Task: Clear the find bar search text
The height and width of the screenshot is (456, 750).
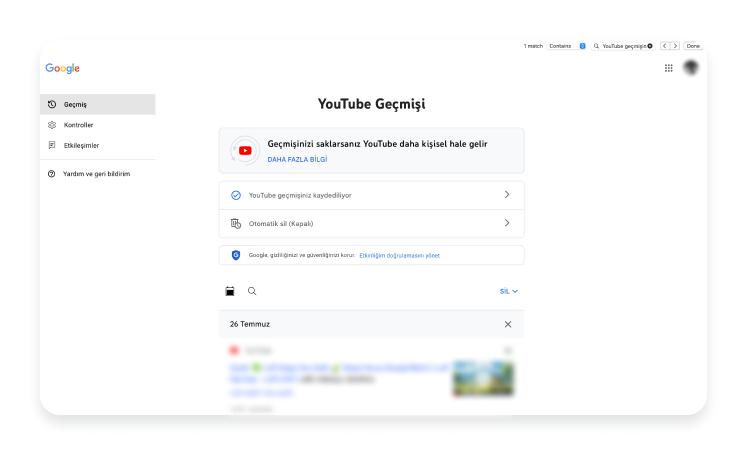Action: [650, 46]
